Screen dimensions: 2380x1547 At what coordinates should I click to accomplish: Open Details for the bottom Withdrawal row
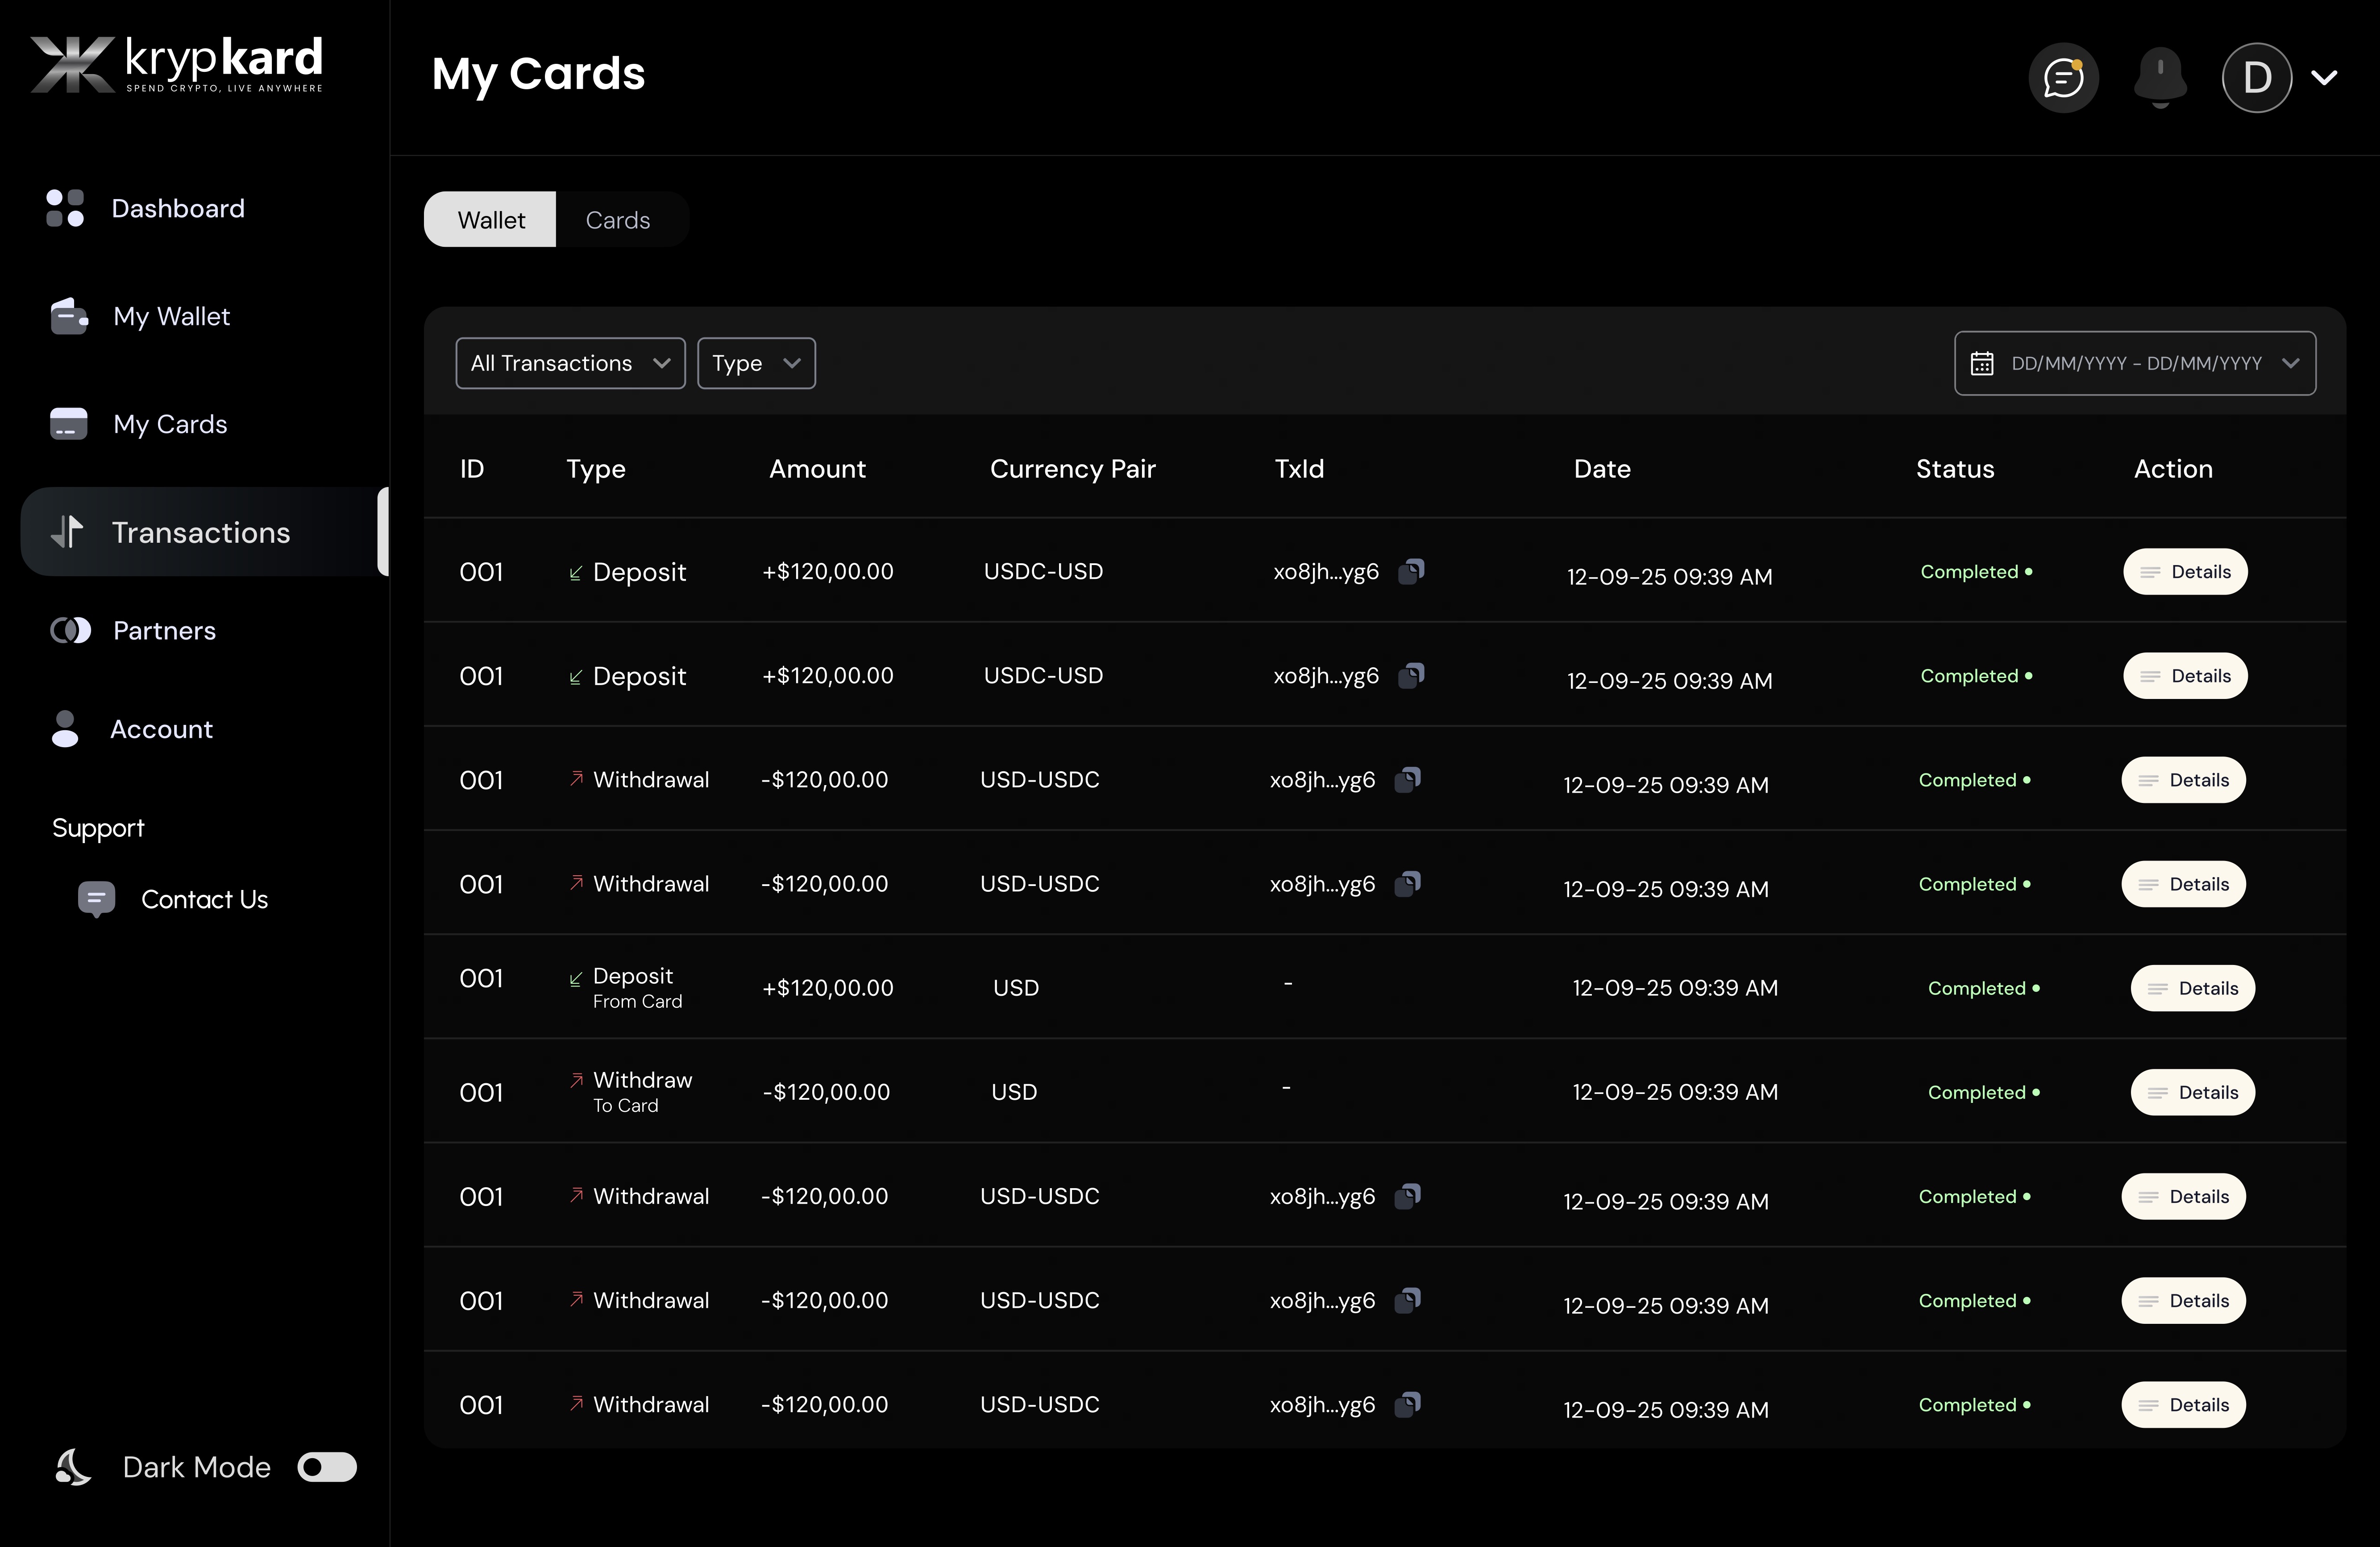2183,1405
